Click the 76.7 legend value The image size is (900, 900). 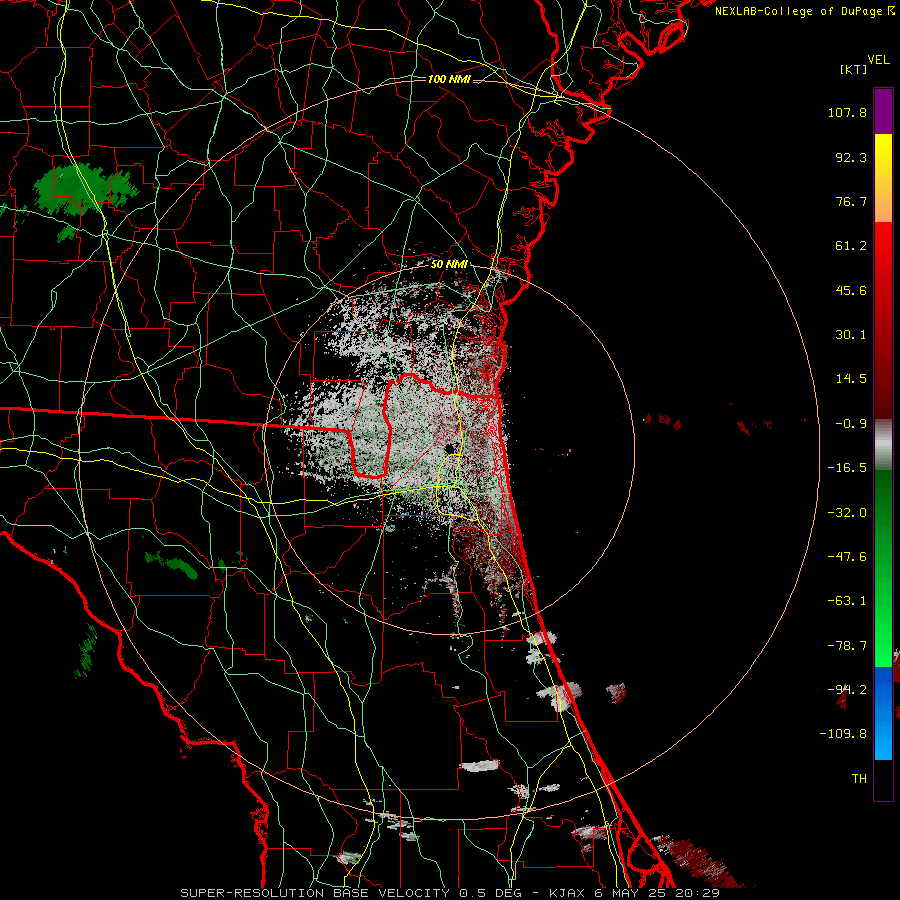click(851, 201)
